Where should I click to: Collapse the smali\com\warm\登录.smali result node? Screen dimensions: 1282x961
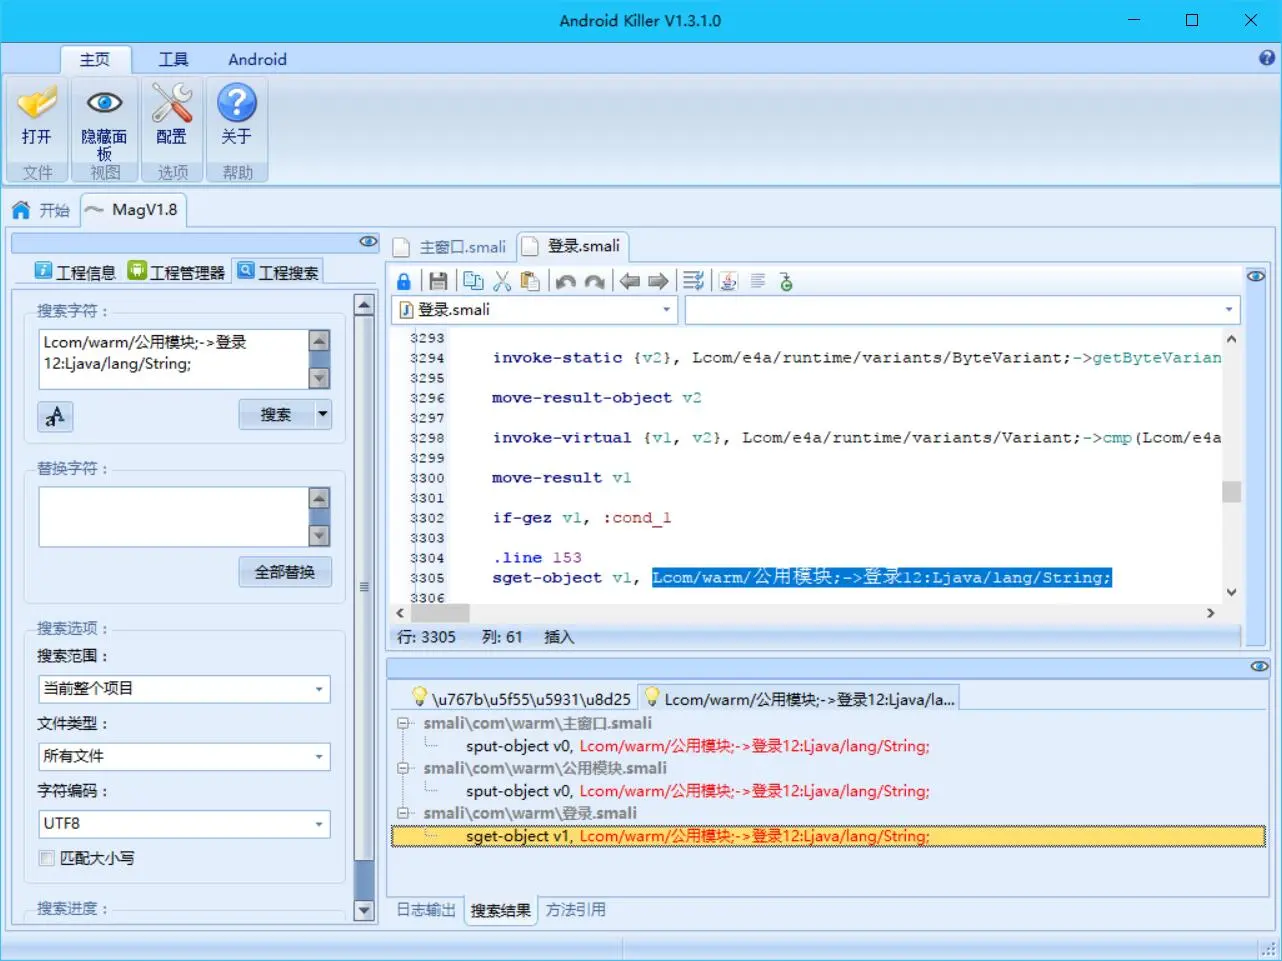tap(402, 813)
